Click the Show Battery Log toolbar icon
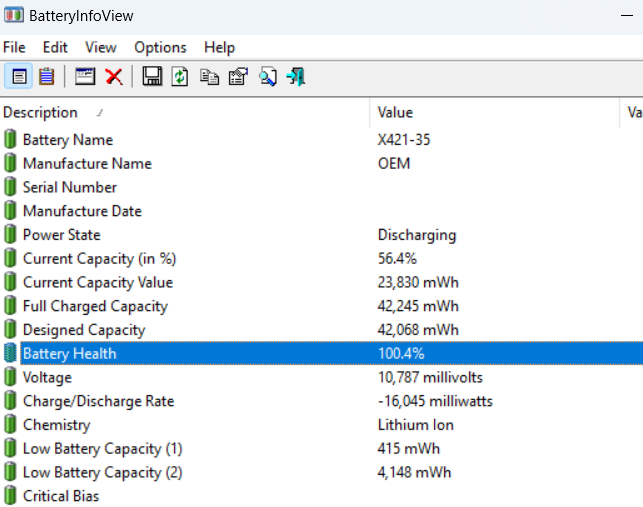This screenshot has height=507, width=643. [46, 77]
